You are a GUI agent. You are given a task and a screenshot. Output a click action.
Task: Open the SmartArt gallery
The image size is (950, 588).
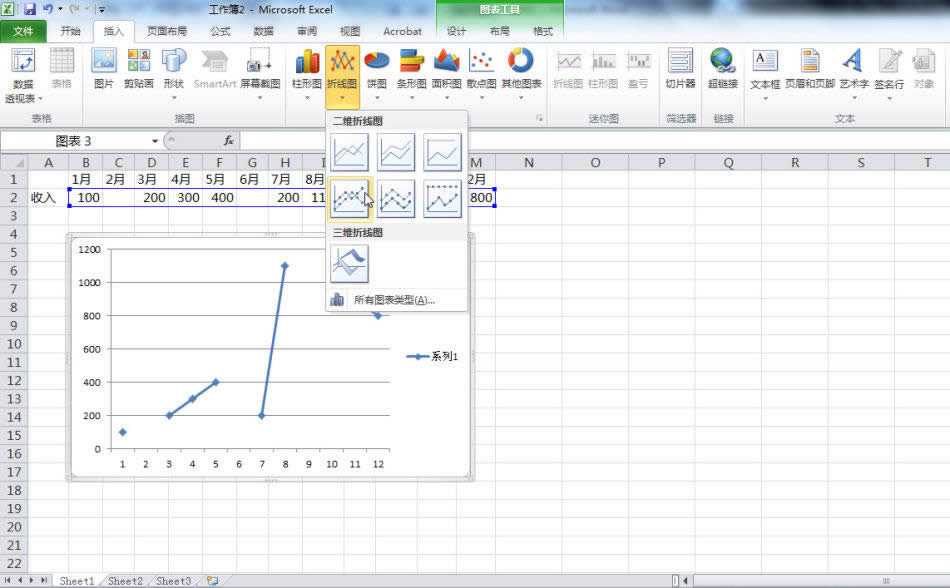(212, 70)
